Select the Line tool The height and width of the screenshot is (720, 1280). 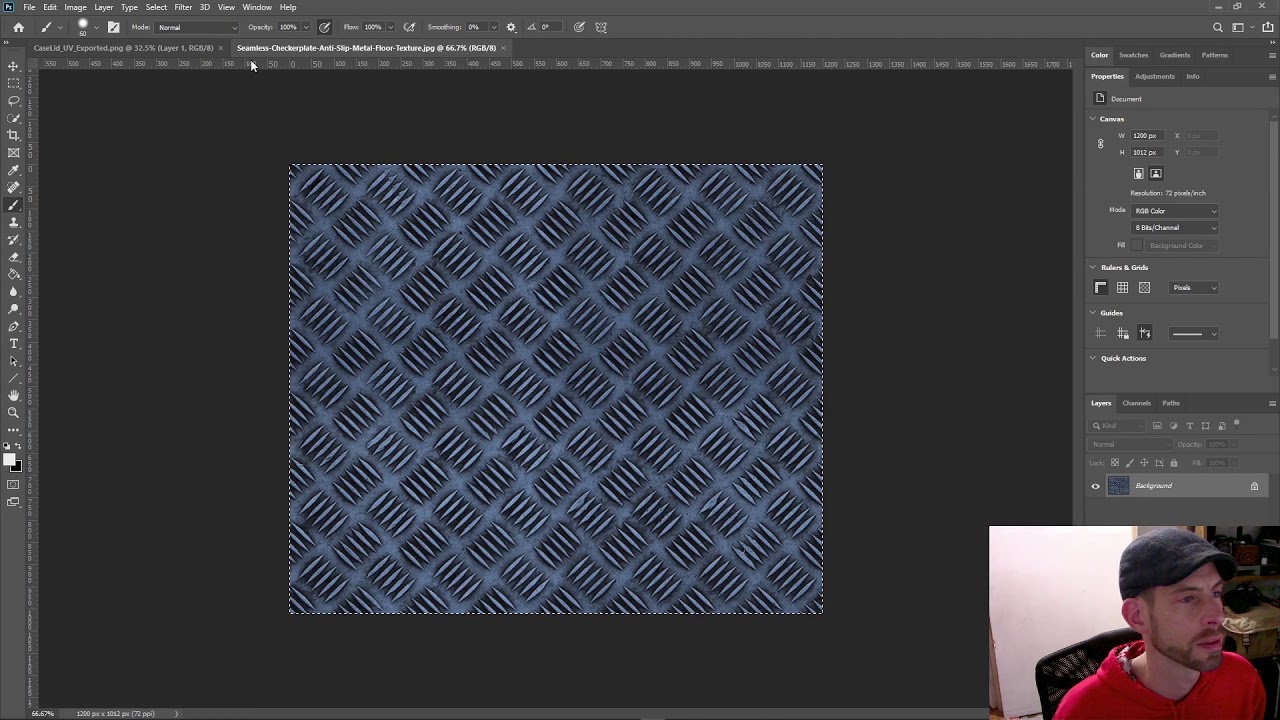pyautogui.click(x=13, y=379)
